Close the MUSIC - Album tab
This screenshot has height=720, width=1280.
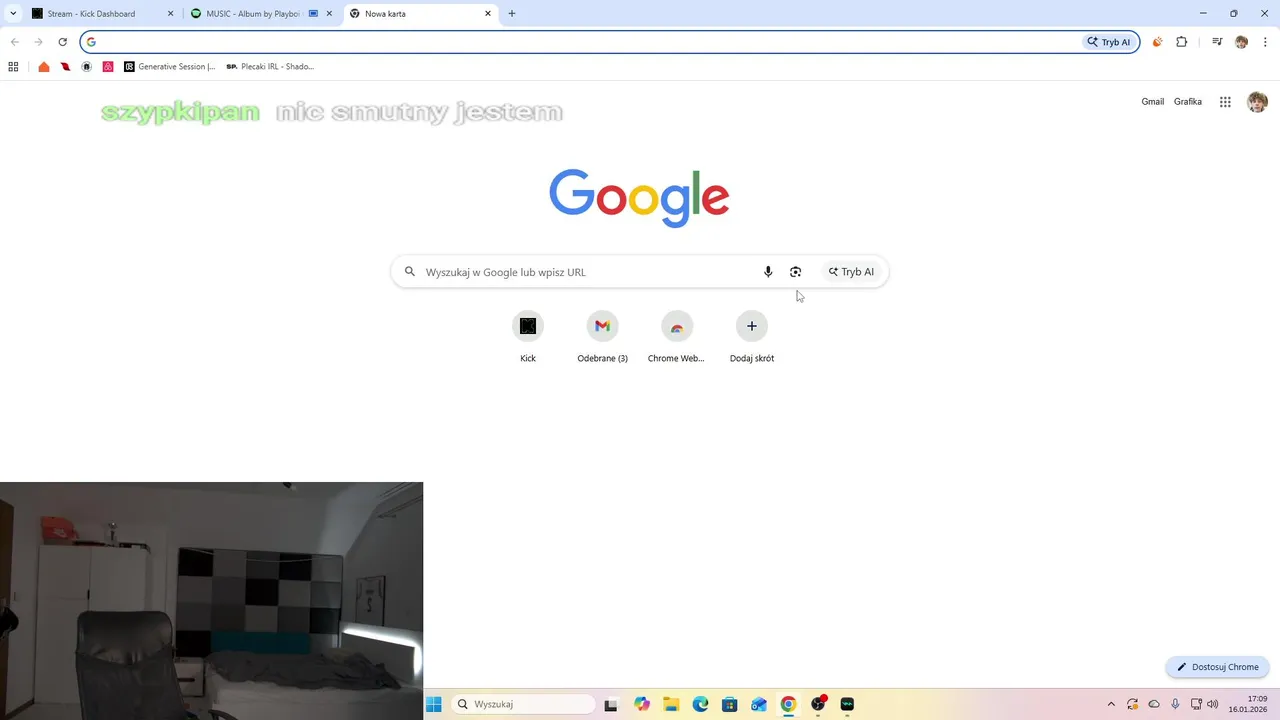329,14
